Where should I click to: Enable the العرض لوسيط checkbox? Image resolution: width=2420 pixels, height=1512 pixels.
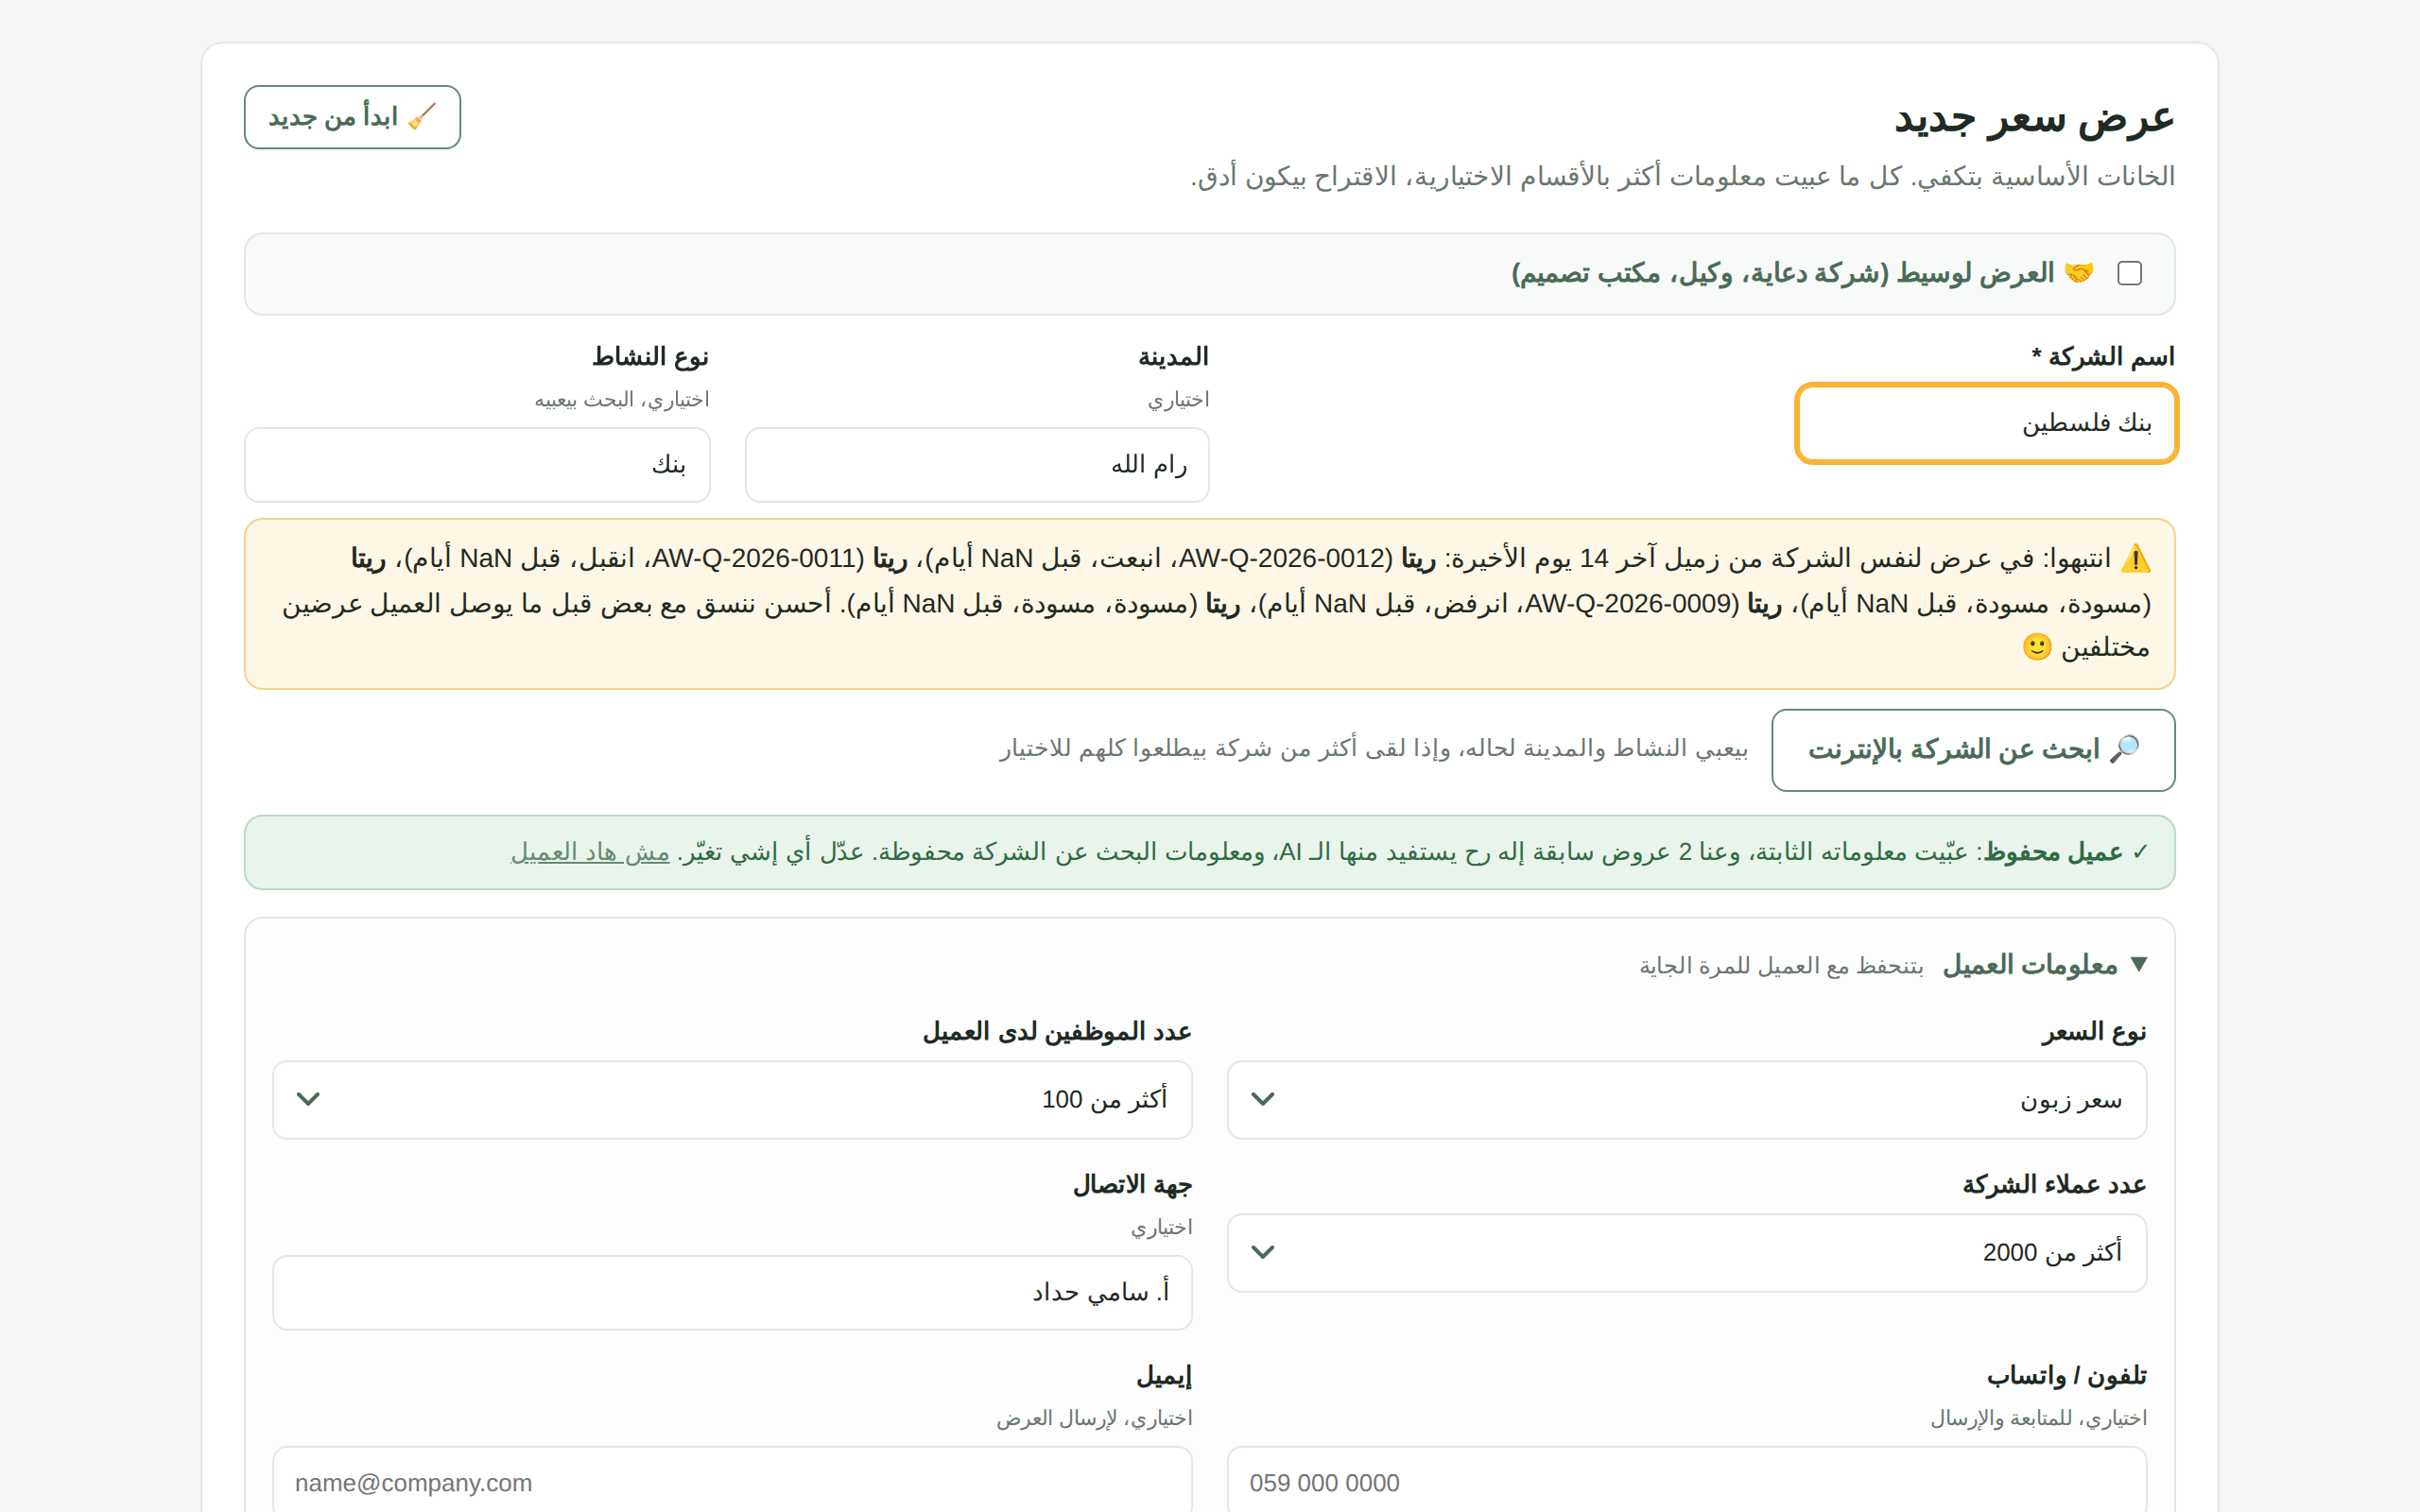2130,273
